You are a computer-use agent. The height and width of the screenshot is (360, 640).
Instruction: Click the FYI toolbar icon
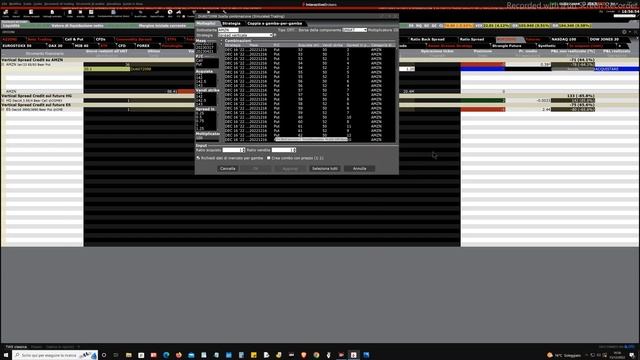[178, 13]
